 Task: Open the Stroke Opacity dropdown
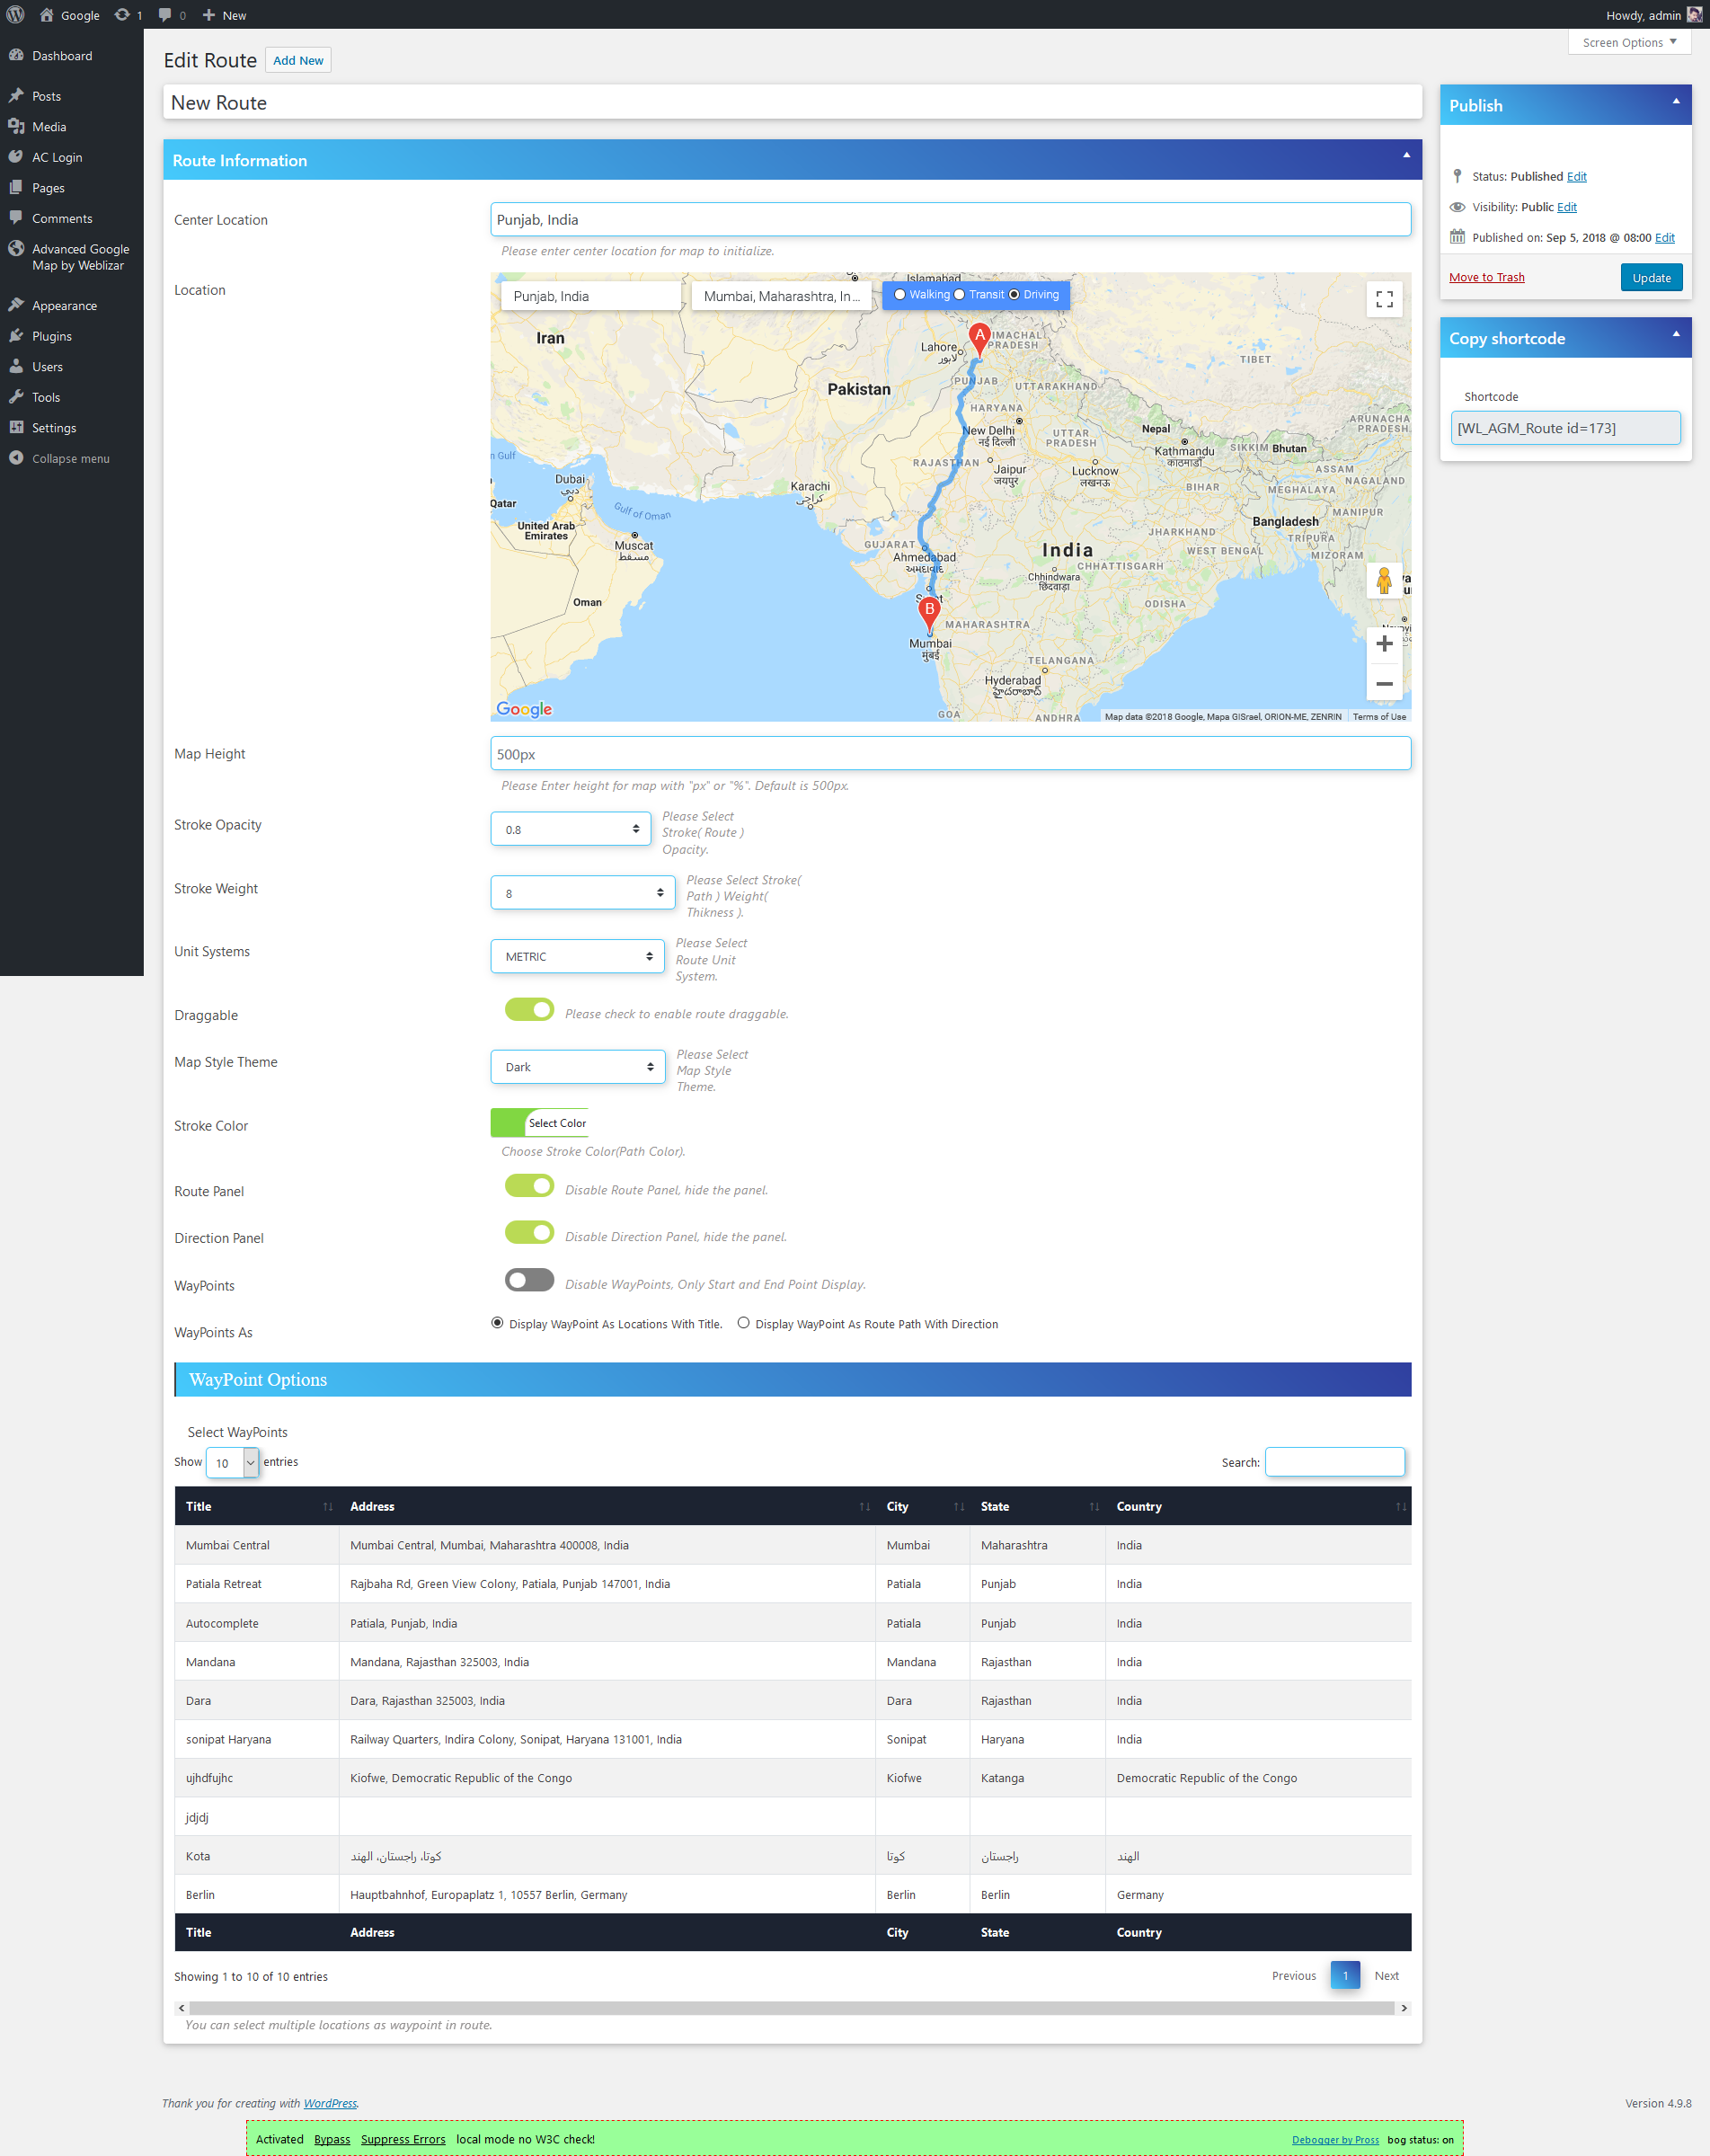tap(571, 829)
